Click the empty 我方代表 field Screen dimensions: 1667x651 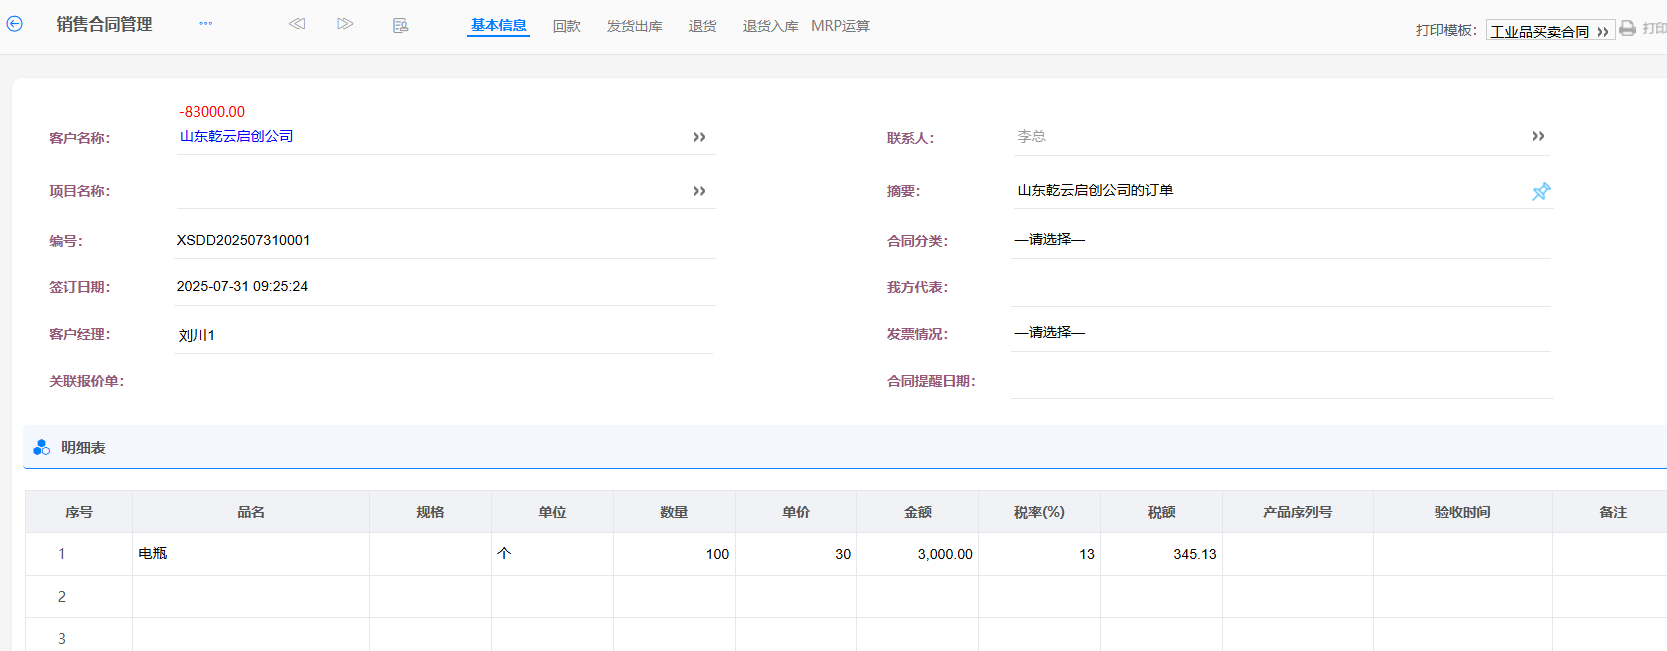1281,287
